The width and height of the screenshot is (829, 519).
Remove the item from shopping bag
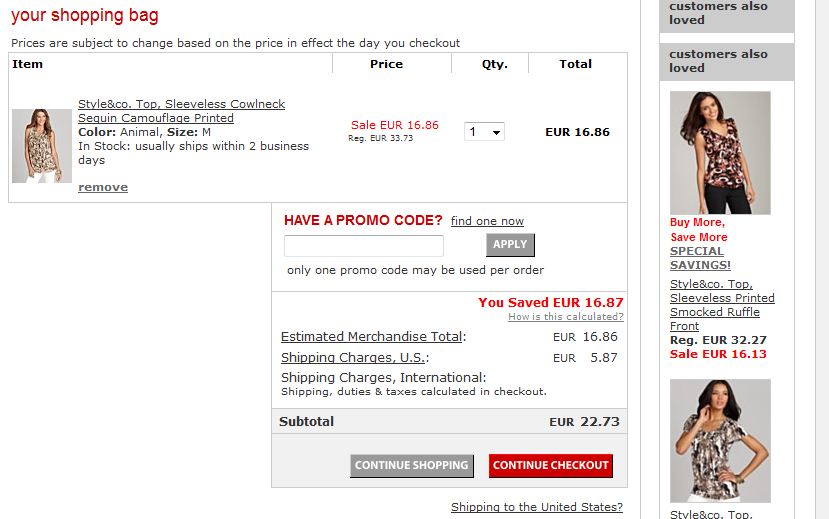[103, 187]
